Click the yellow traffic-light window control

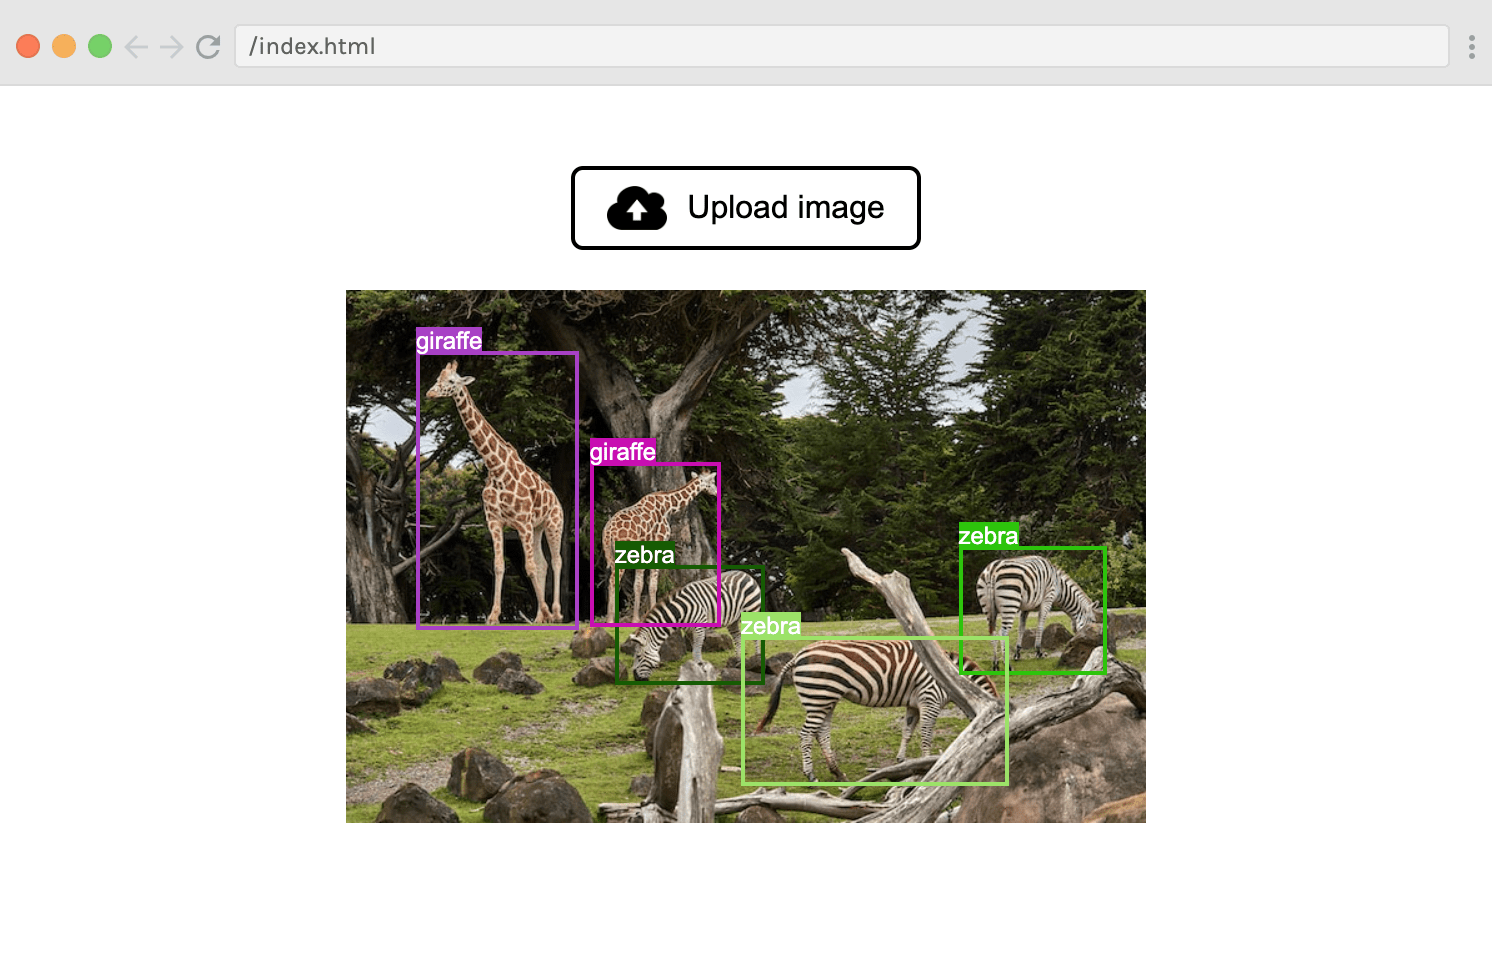click(64, 45)
